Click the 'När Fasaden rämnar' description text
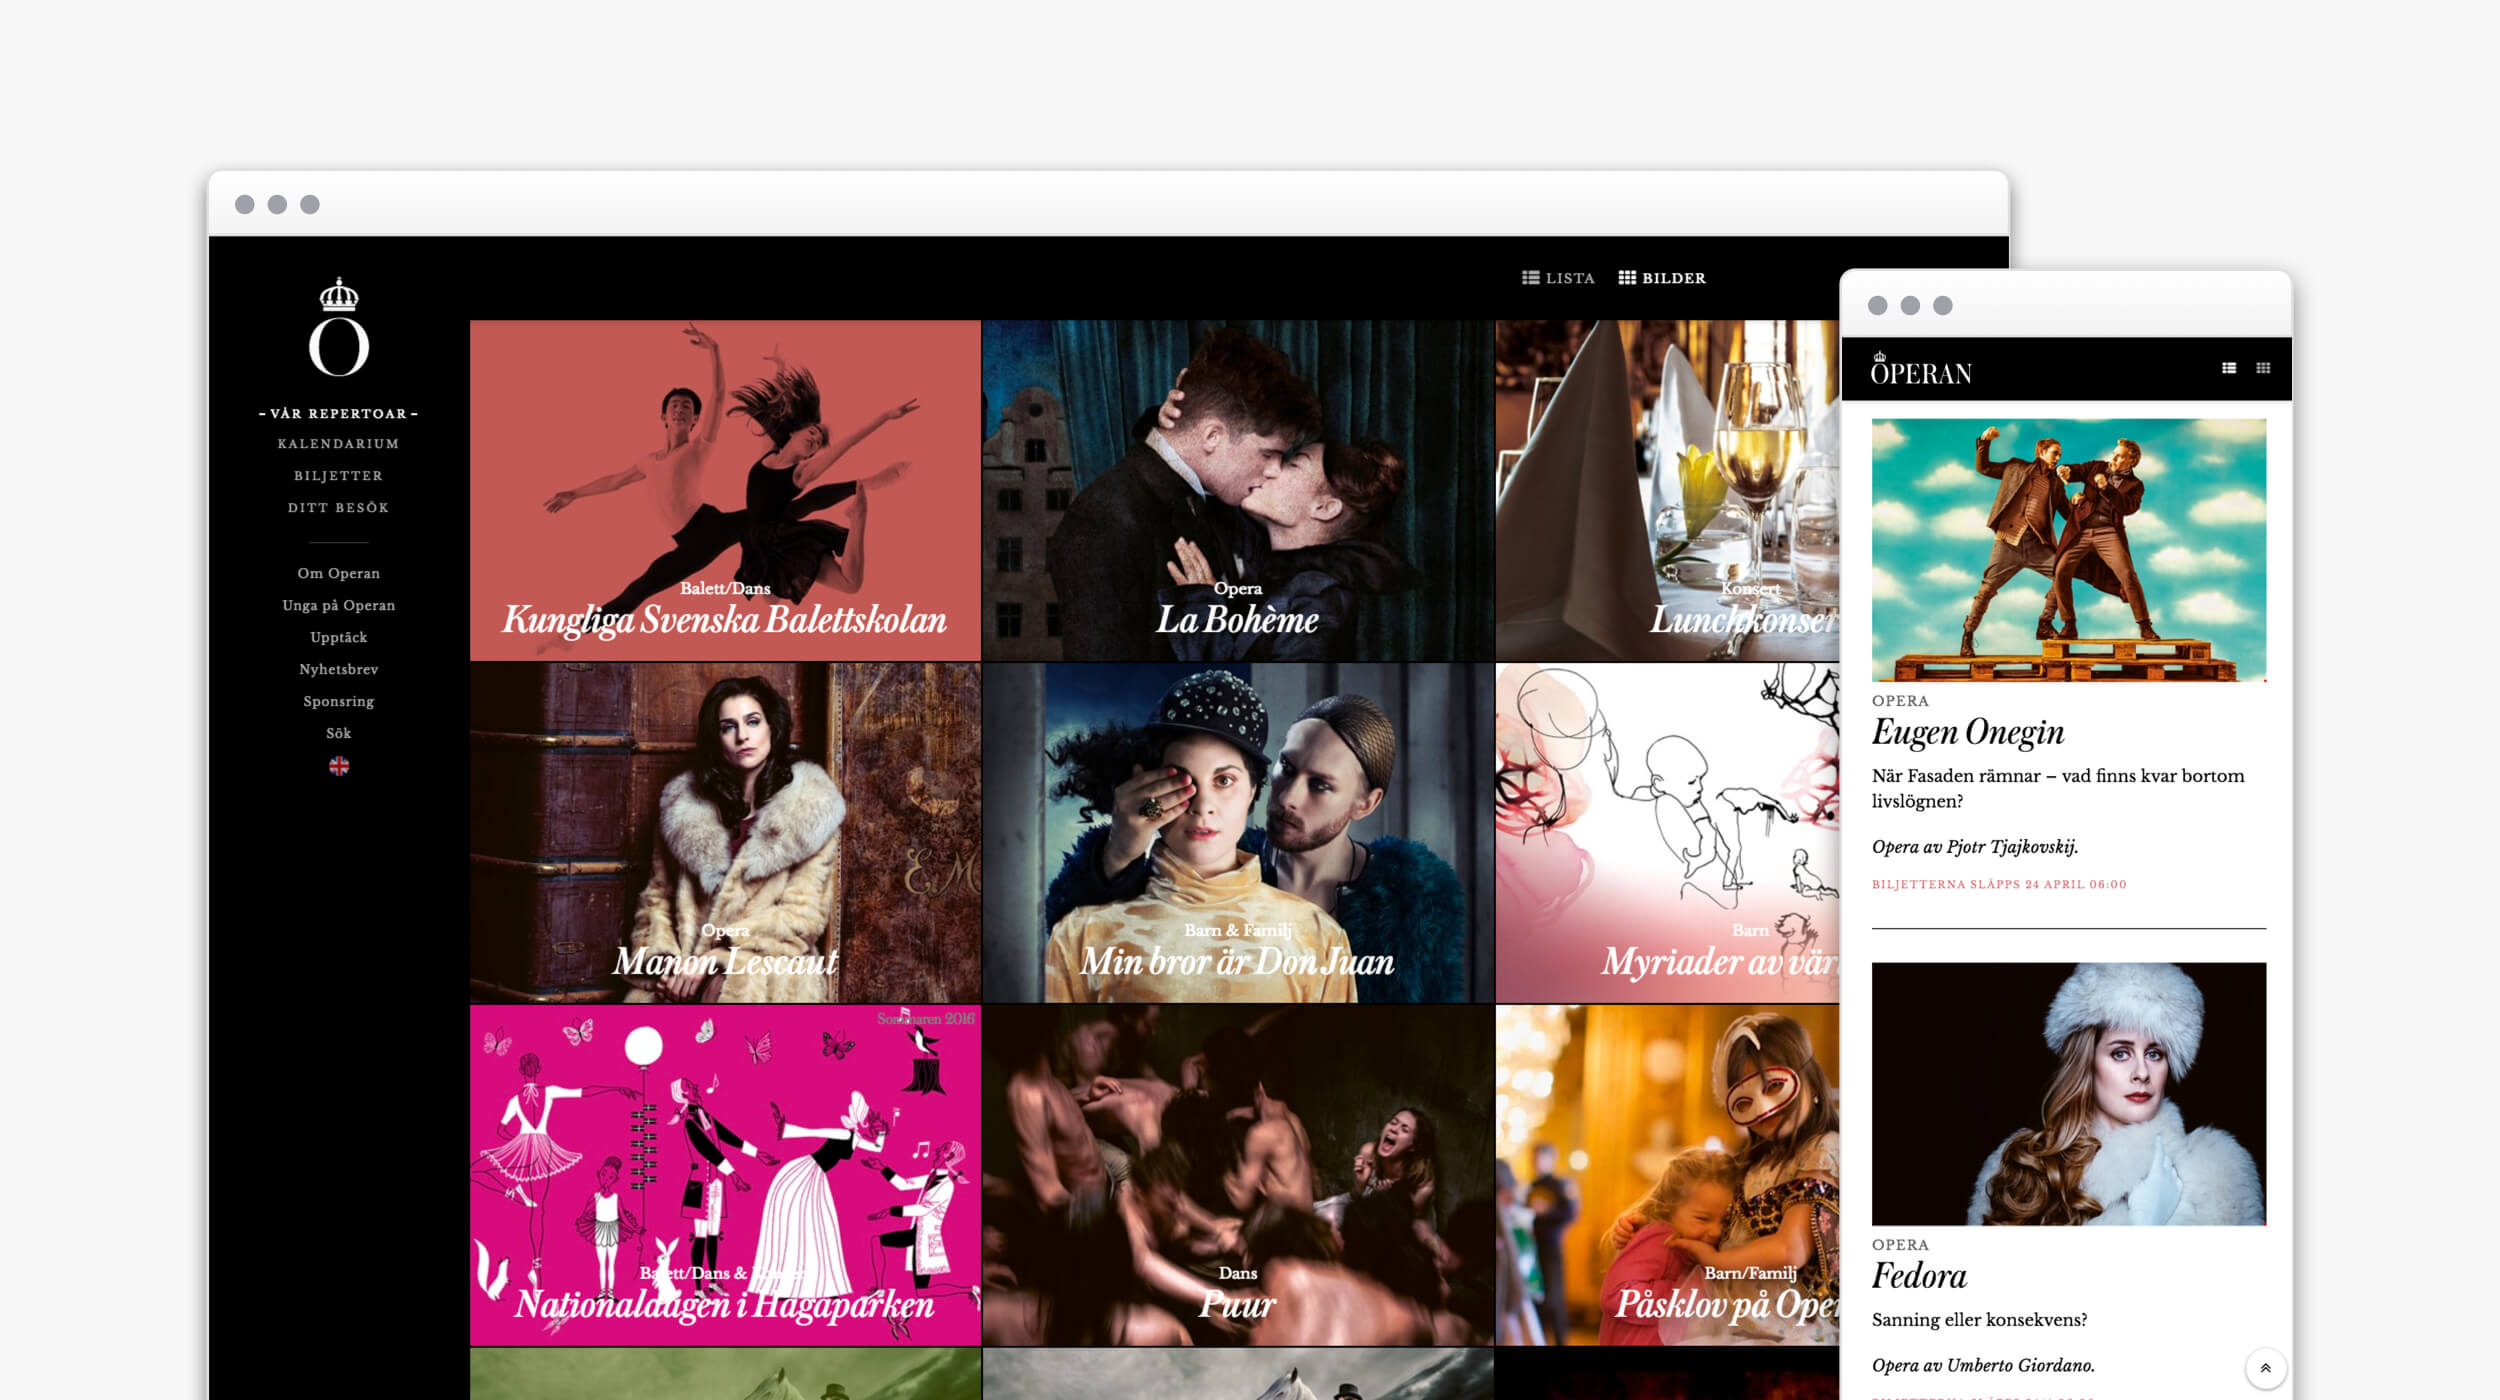 2058,788
